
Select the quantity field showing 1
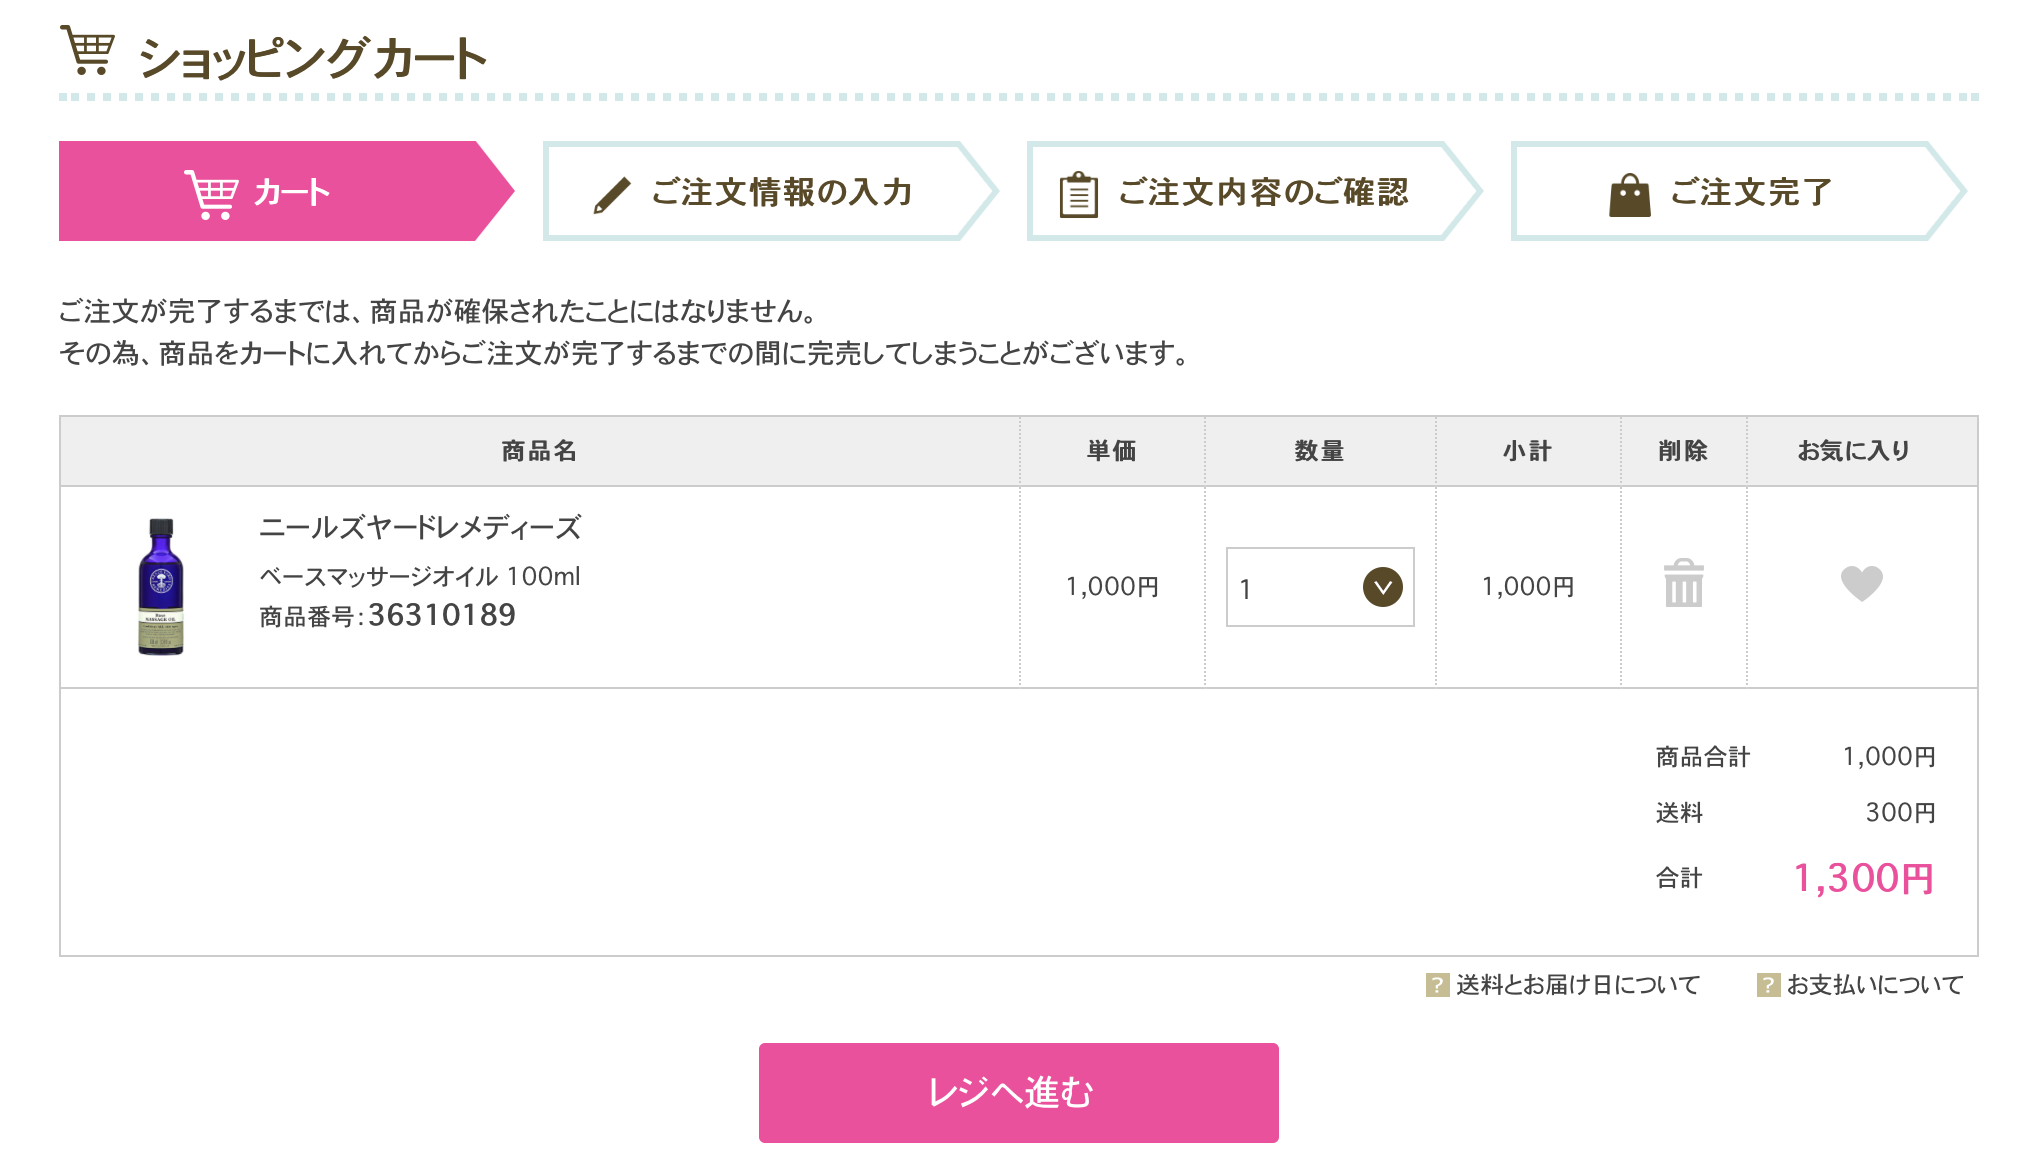pyautogui.click(x=1320, y=587)
